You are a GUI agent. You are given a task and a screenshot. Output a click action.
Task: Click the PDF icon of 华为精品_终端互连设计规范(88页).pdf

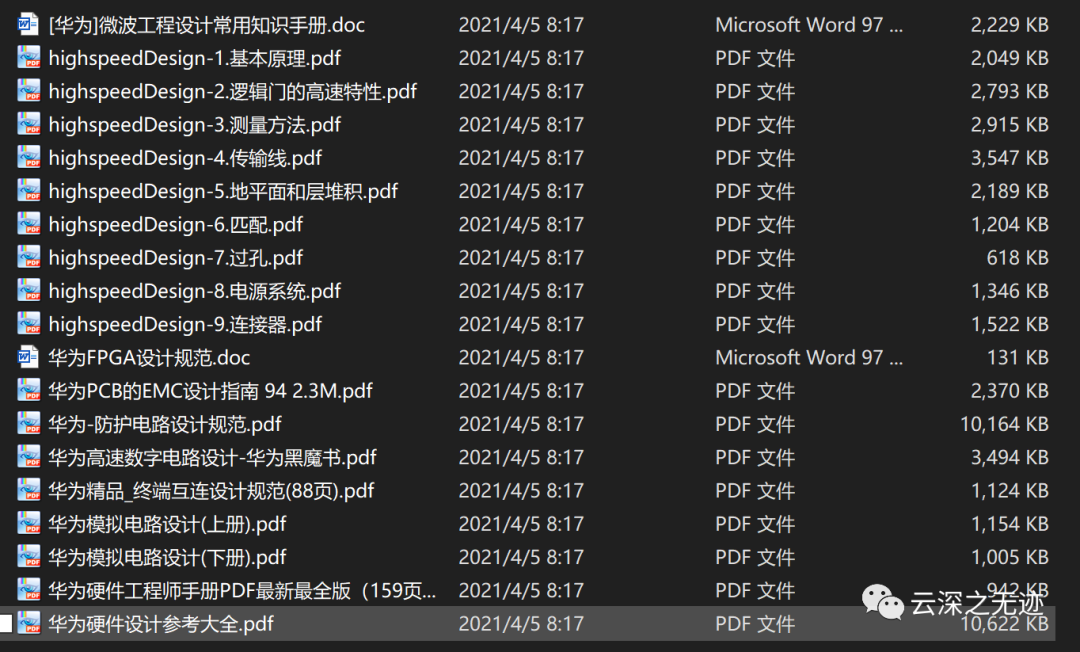click(x=28, y=490)
